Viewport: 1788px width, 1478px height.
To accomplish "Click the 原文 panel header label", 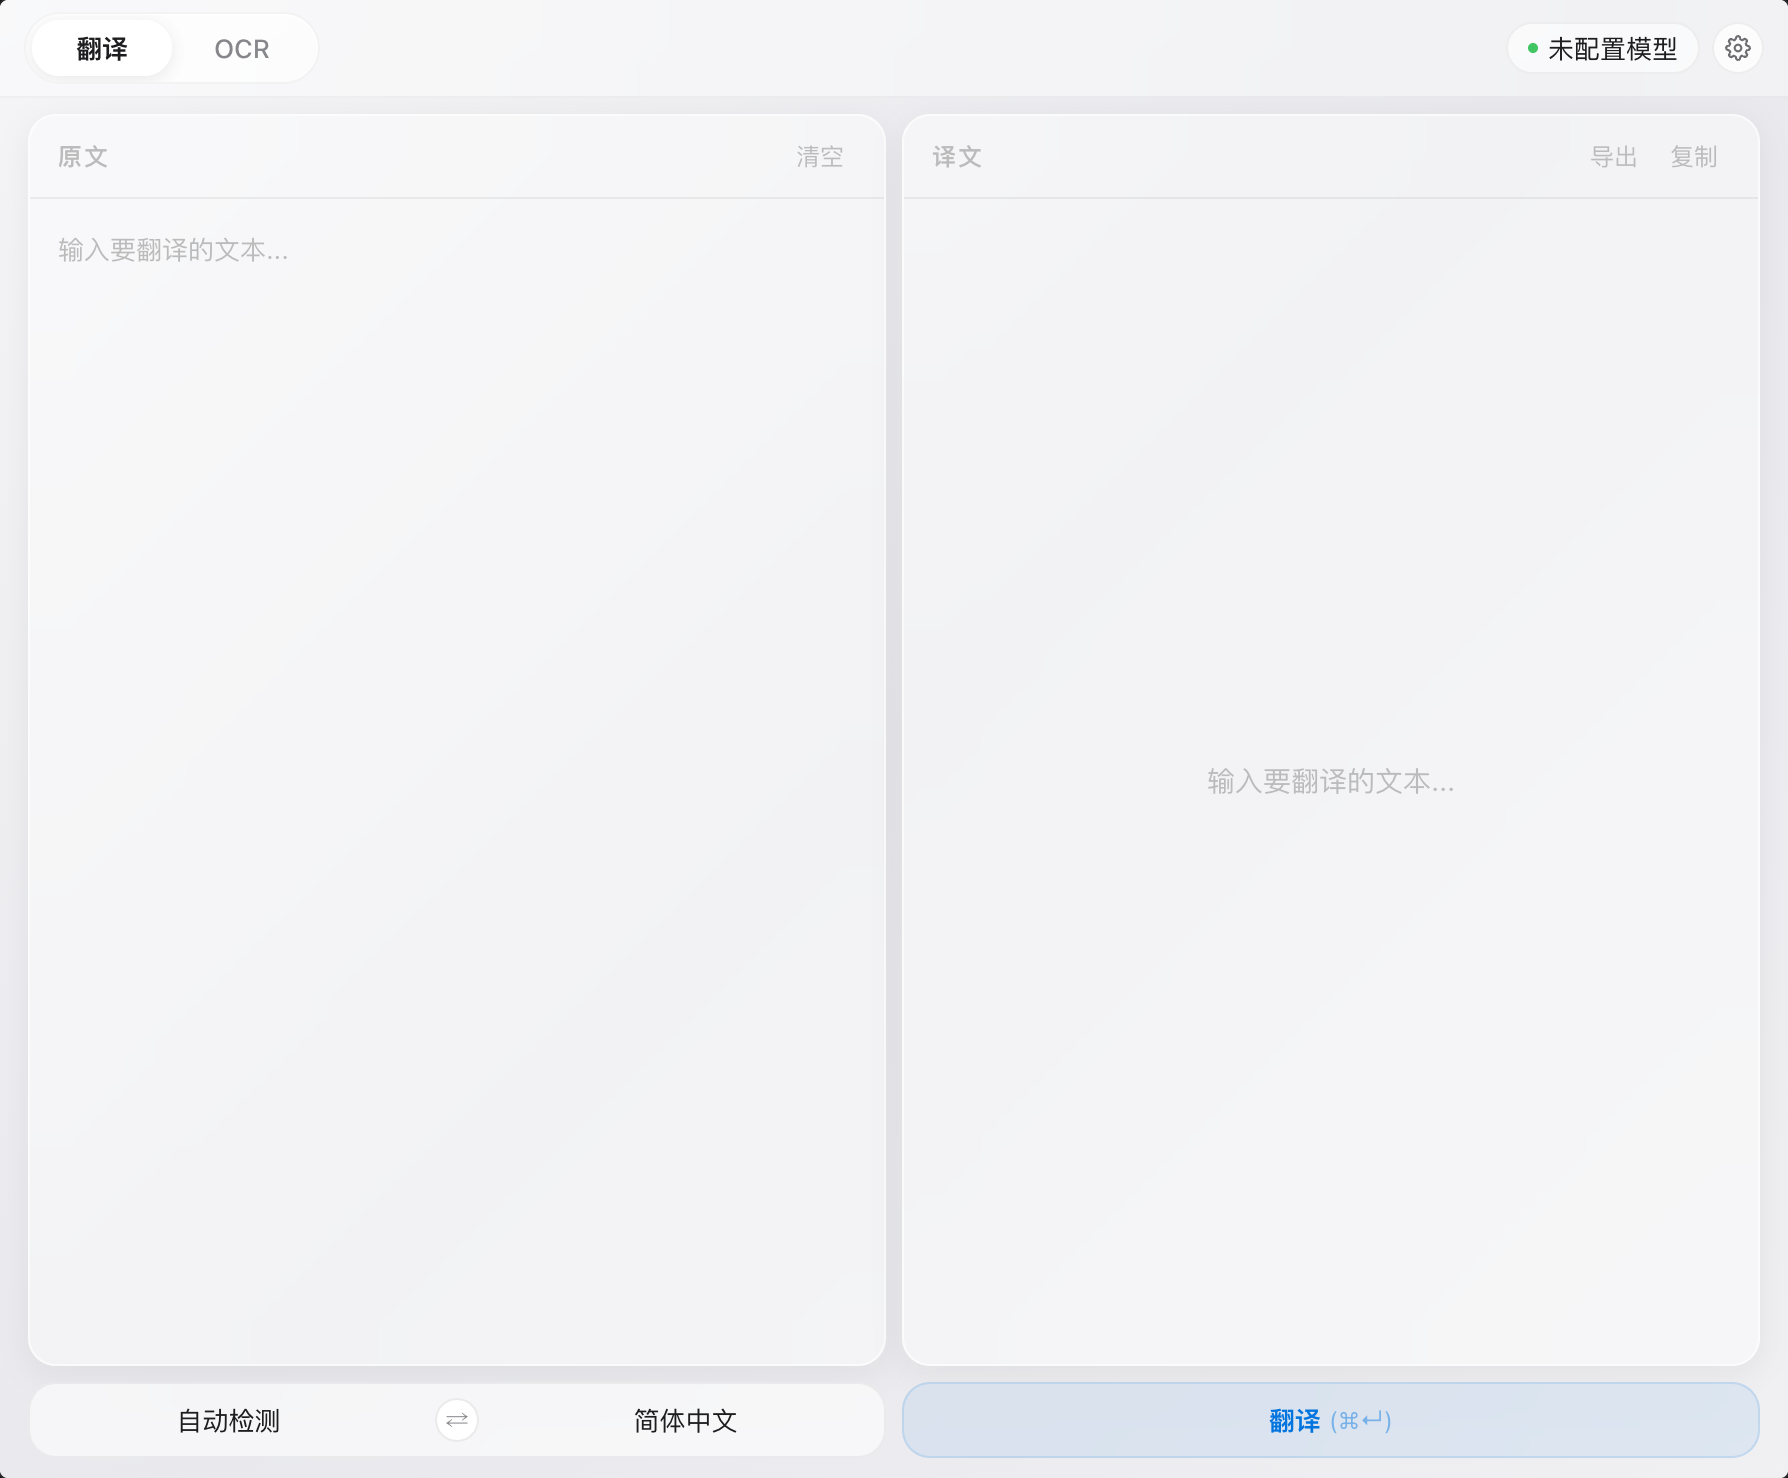I will [83, 157].
